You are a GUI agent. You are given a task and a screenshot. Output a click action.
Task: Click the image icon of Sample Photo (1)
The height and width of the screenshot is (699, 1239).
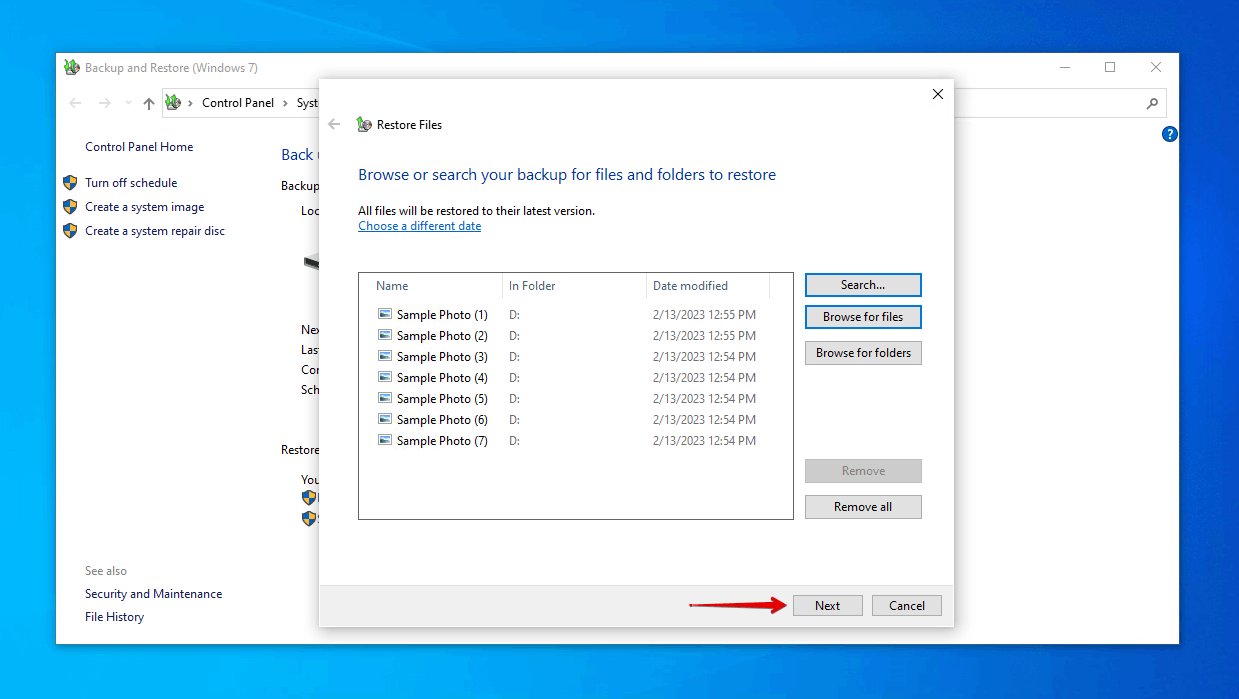pos(385,314)
